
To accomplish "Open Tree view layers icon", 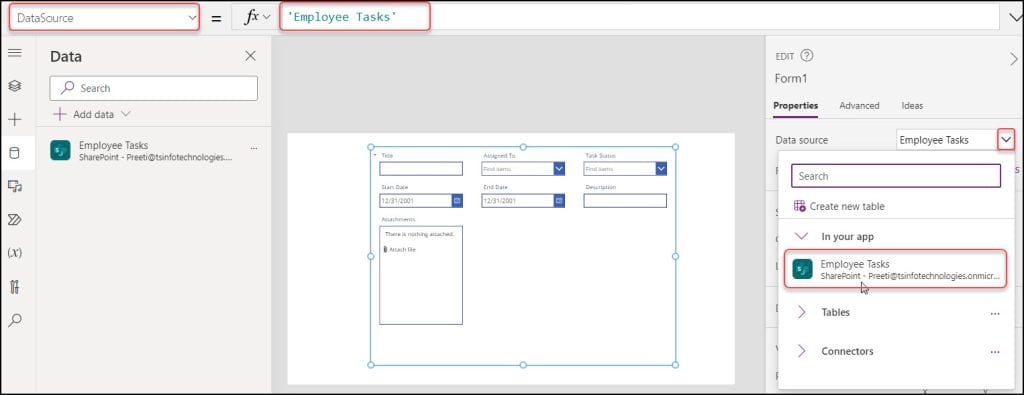I will point(14,86).
